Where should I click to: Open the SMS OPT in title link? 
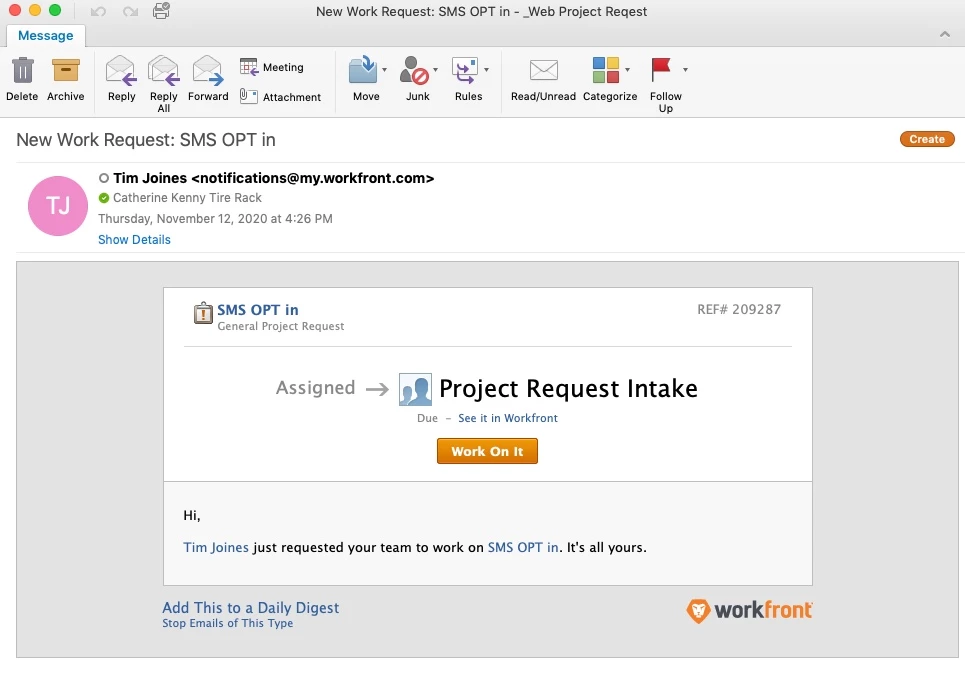[258, 310]
